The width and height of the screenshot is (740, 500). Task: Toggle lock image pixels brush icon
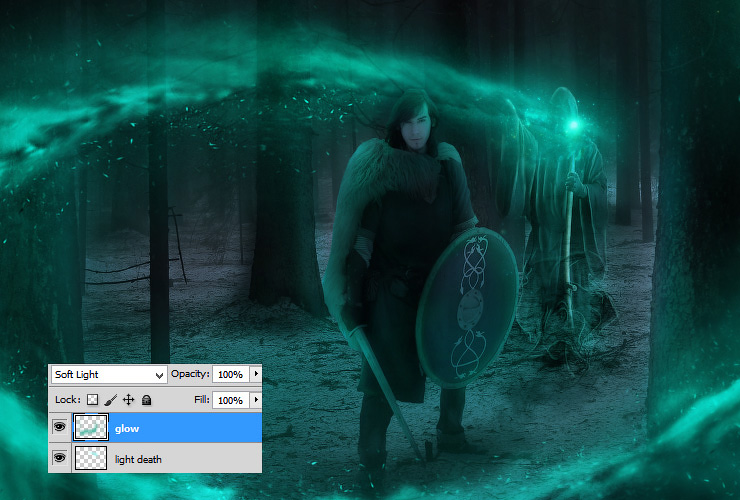(x=110, y=400)
